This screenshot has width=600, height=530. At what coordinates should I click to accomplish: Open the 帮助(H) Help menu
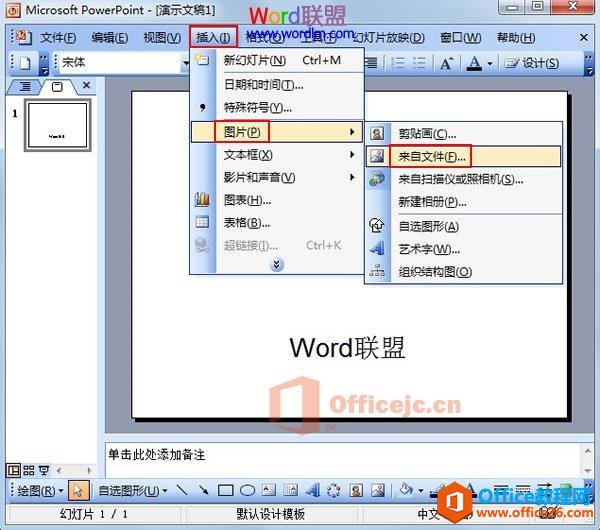click(516, 38)
